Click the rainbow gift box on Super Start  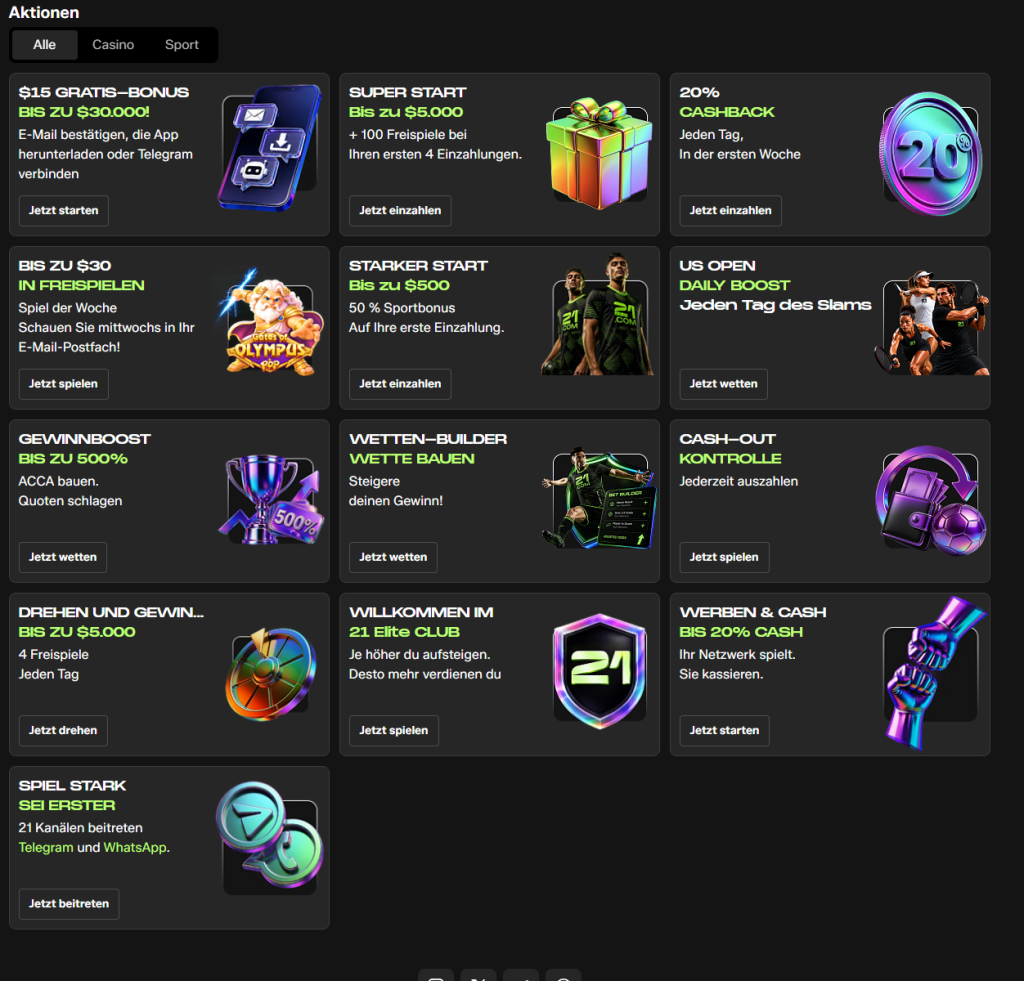(x=599, y=153)
